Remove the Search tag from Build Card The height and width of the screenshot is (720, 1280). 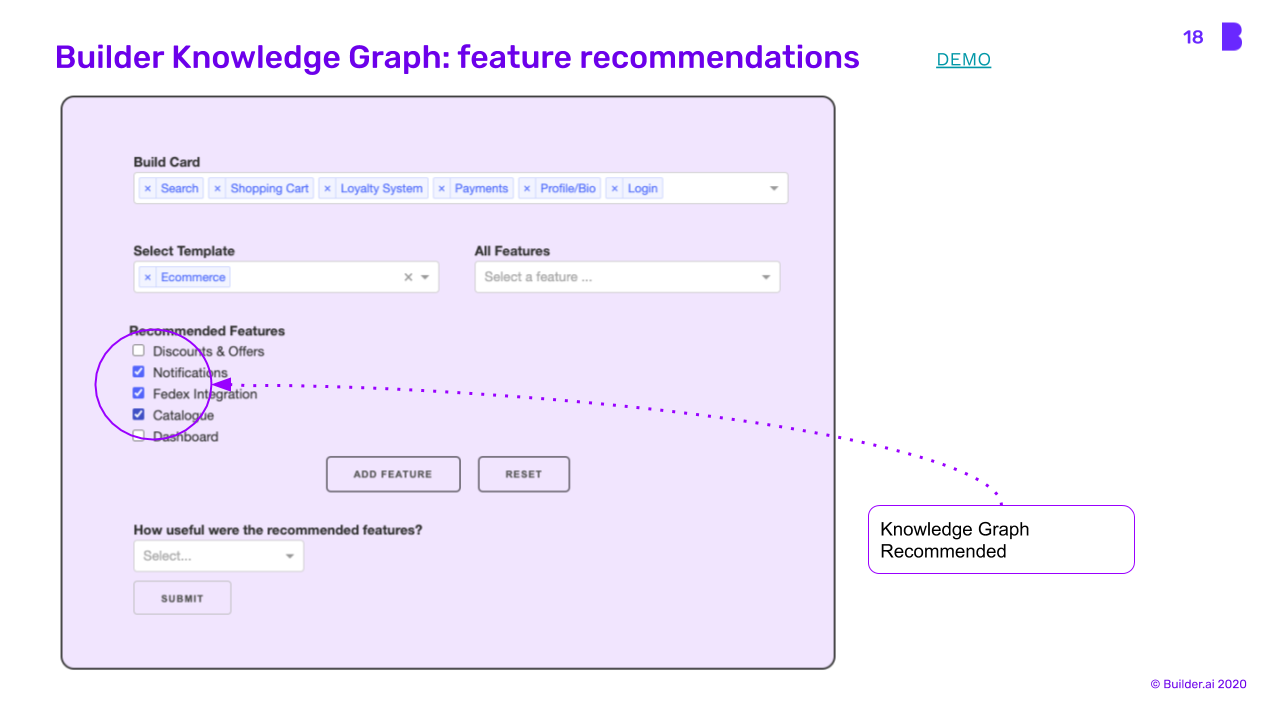[148, 188]
